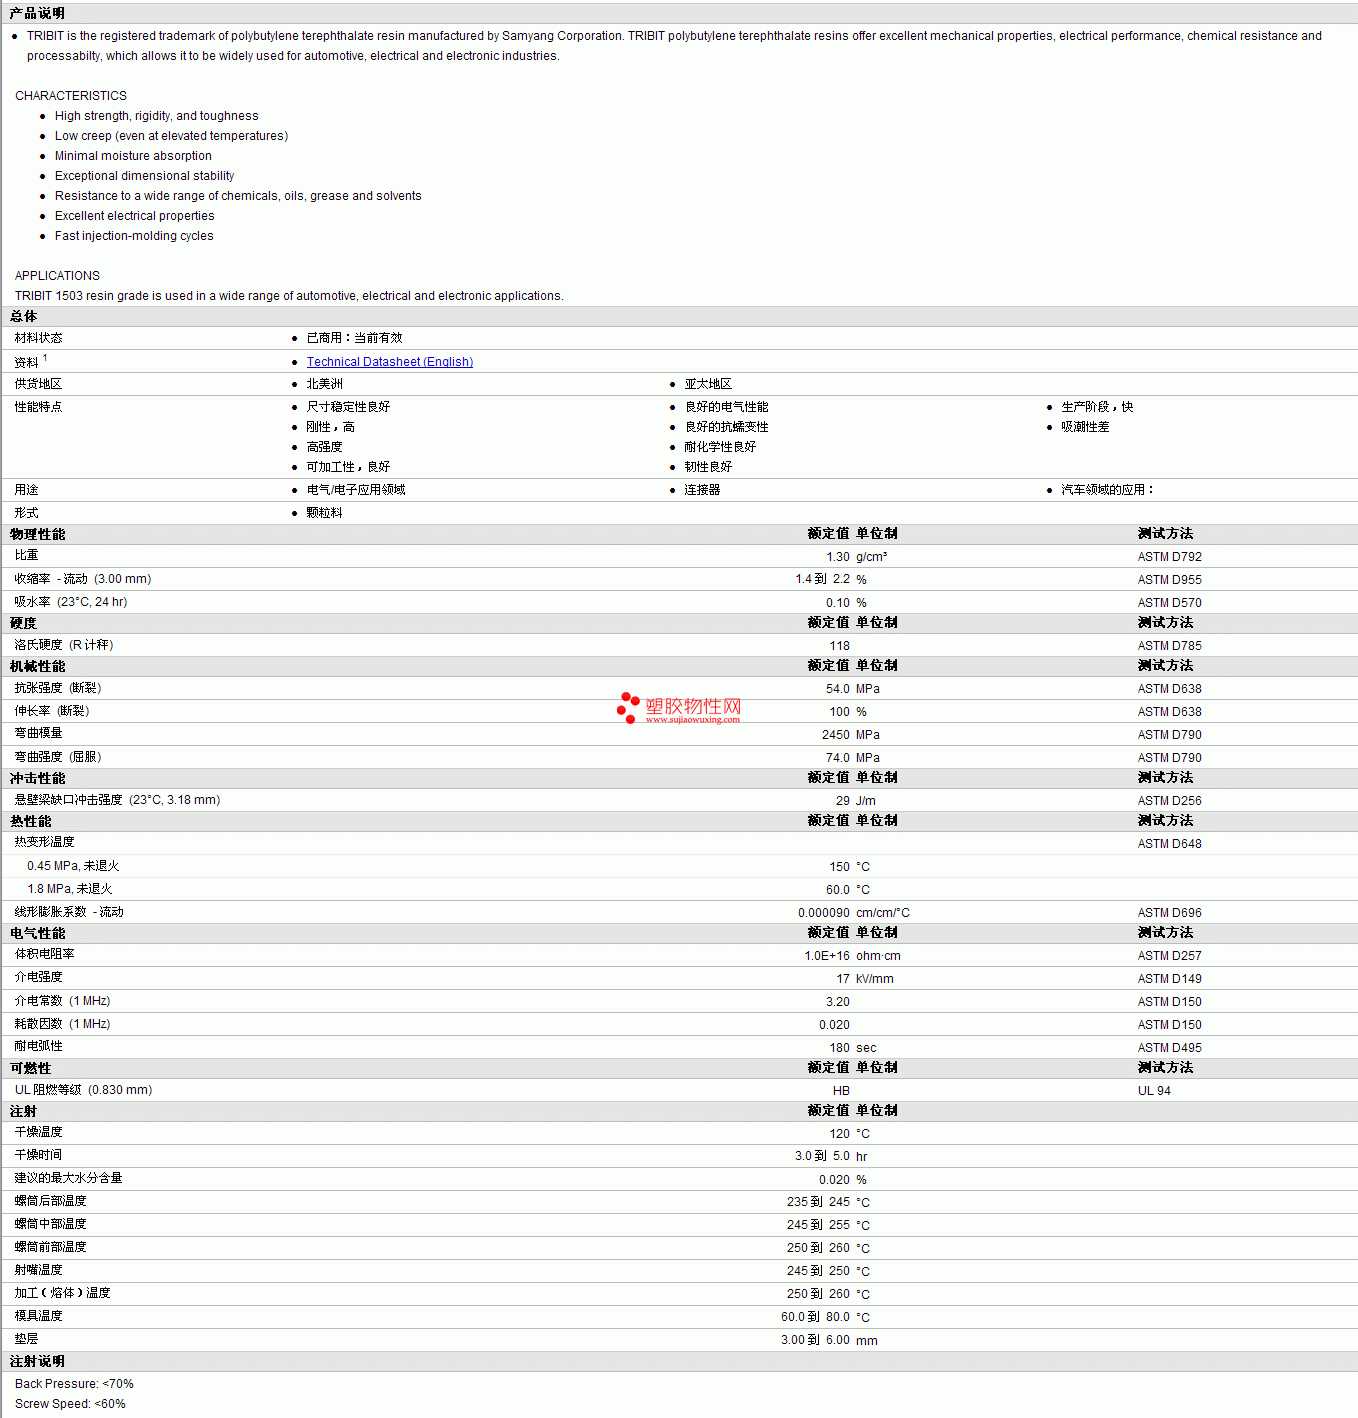Select 'Fast injection-molding cycles' bullet
1358x1418 pixels.
click(x=134, y=236)
